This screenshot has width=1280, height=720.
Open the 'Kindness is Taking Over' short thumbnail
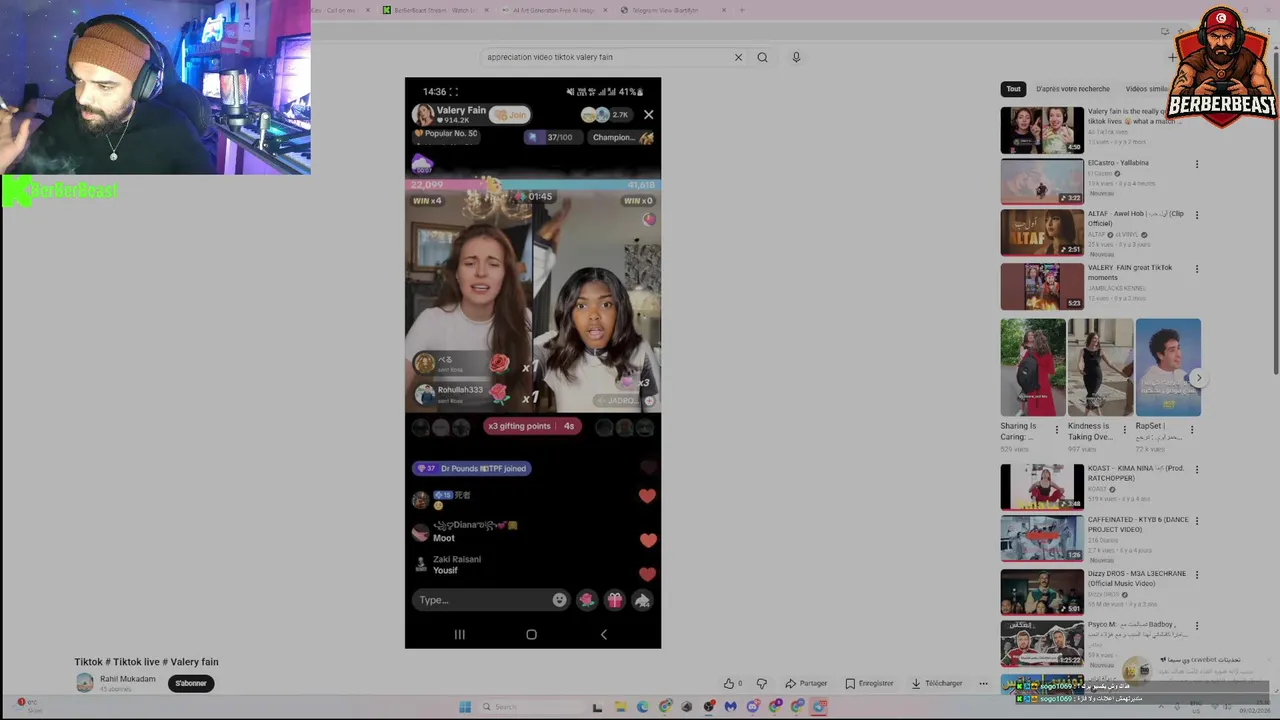click(x=1100, y=367)
